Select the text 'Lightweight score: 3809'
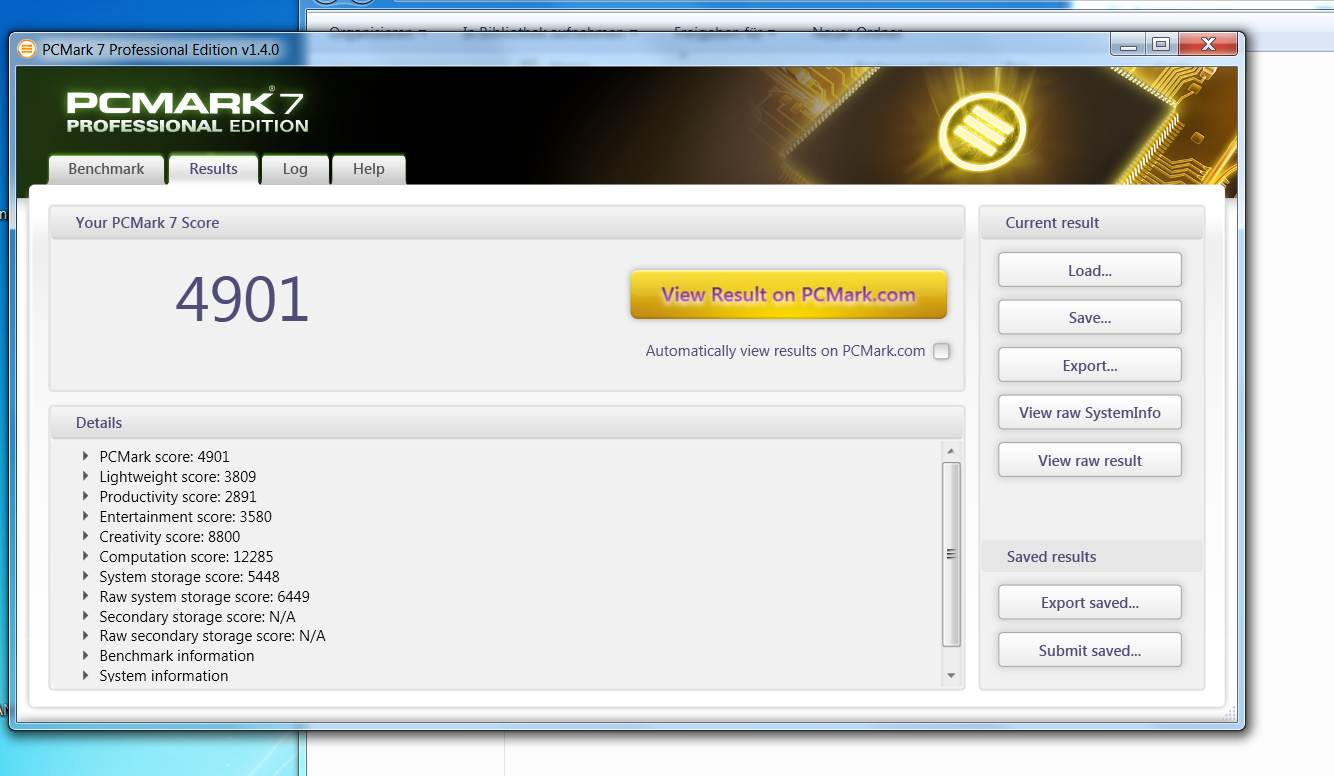 pyautogui.click(x=178, y=476)
